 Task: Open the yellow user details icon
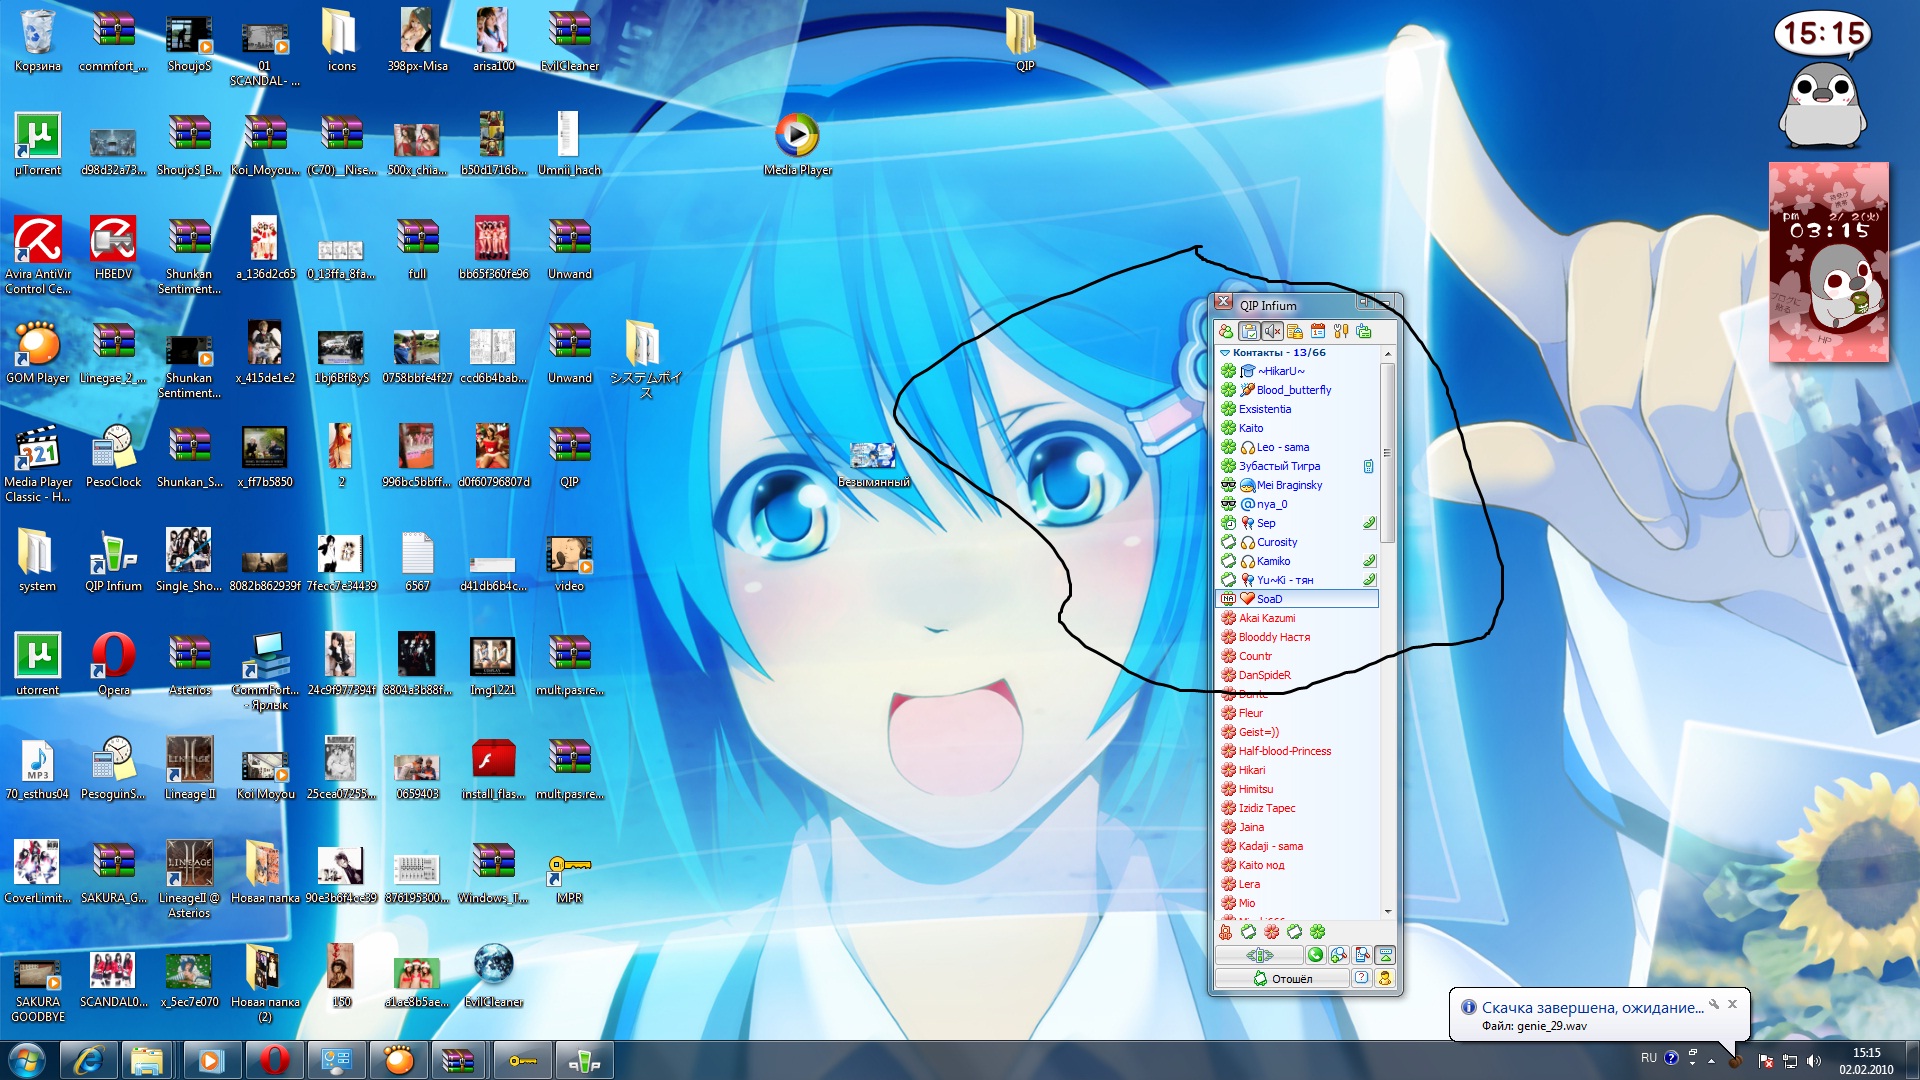pos(1385,979)
